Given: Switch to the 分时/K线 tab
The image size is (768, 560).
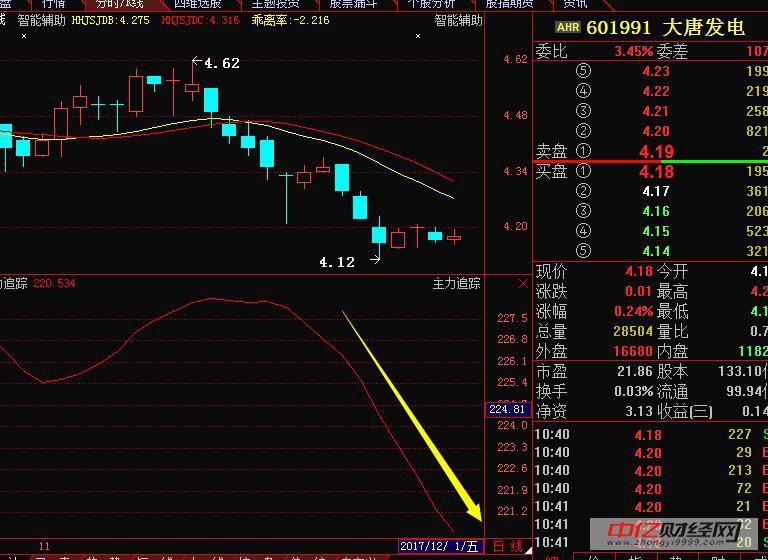Looking at the screenshot, I should click(120, 4).
